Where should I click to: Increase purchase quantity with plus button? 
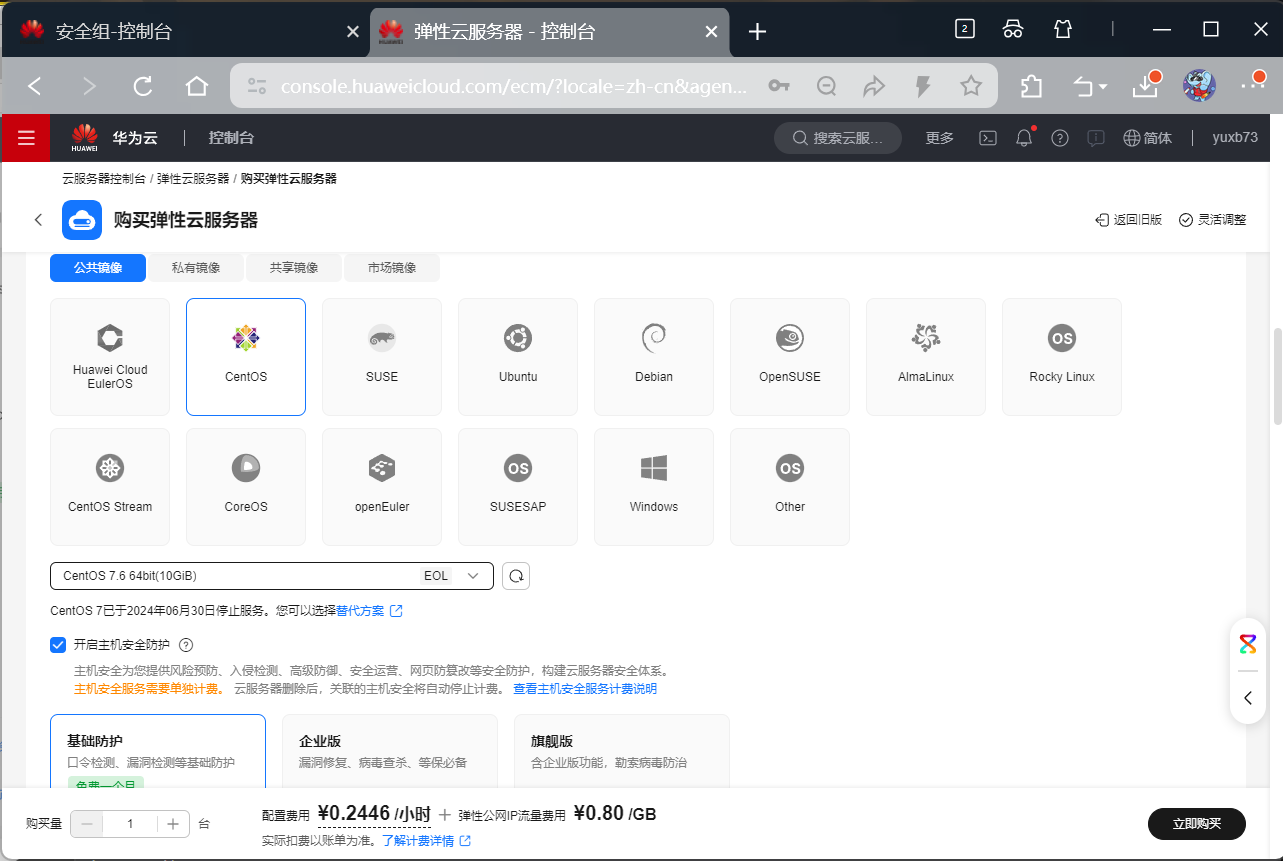[173, 824]
